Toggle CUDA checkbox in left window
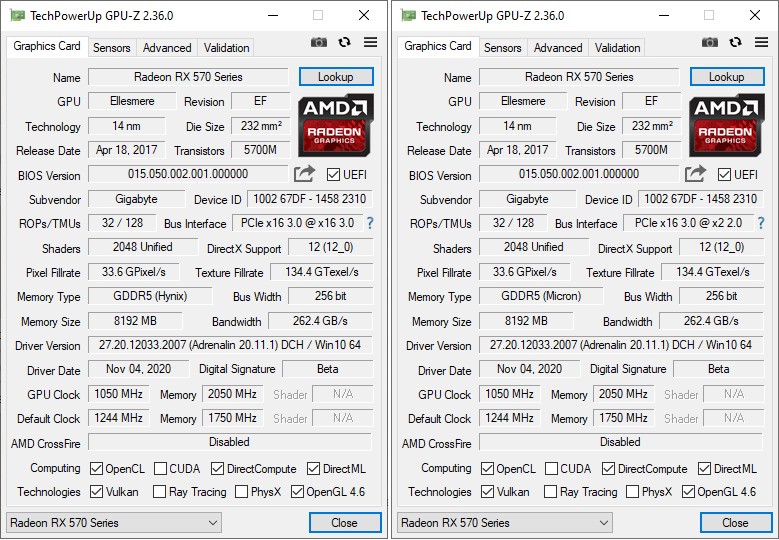 160,468
